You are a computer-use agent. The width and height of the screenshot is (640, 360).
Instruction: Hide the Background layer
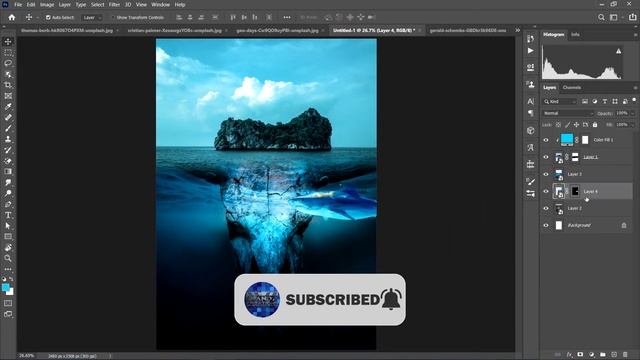point(546,225)
